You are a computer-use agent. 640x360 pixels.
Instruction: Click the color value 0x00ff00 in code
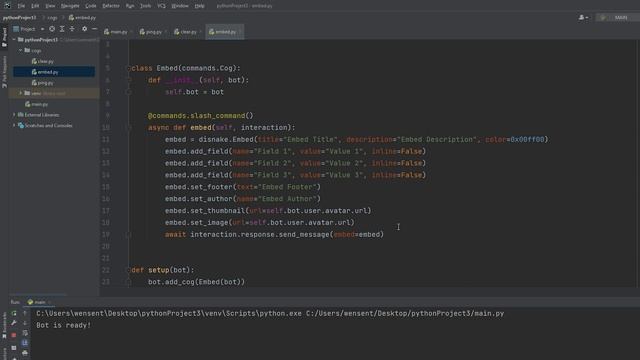click(x=527, y=140)
